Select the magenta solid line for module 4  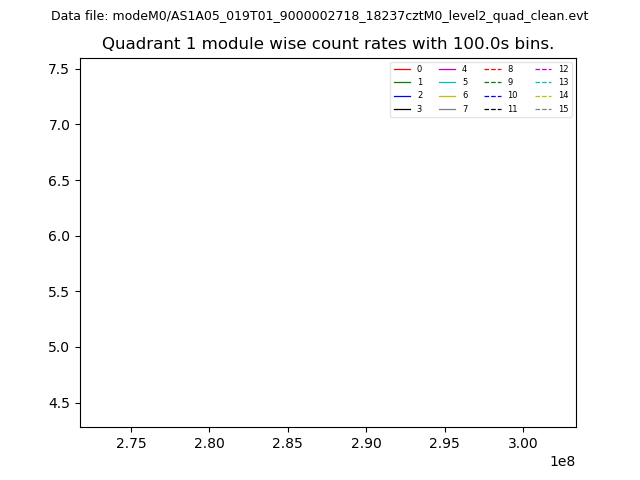click(x=447, y=69)
